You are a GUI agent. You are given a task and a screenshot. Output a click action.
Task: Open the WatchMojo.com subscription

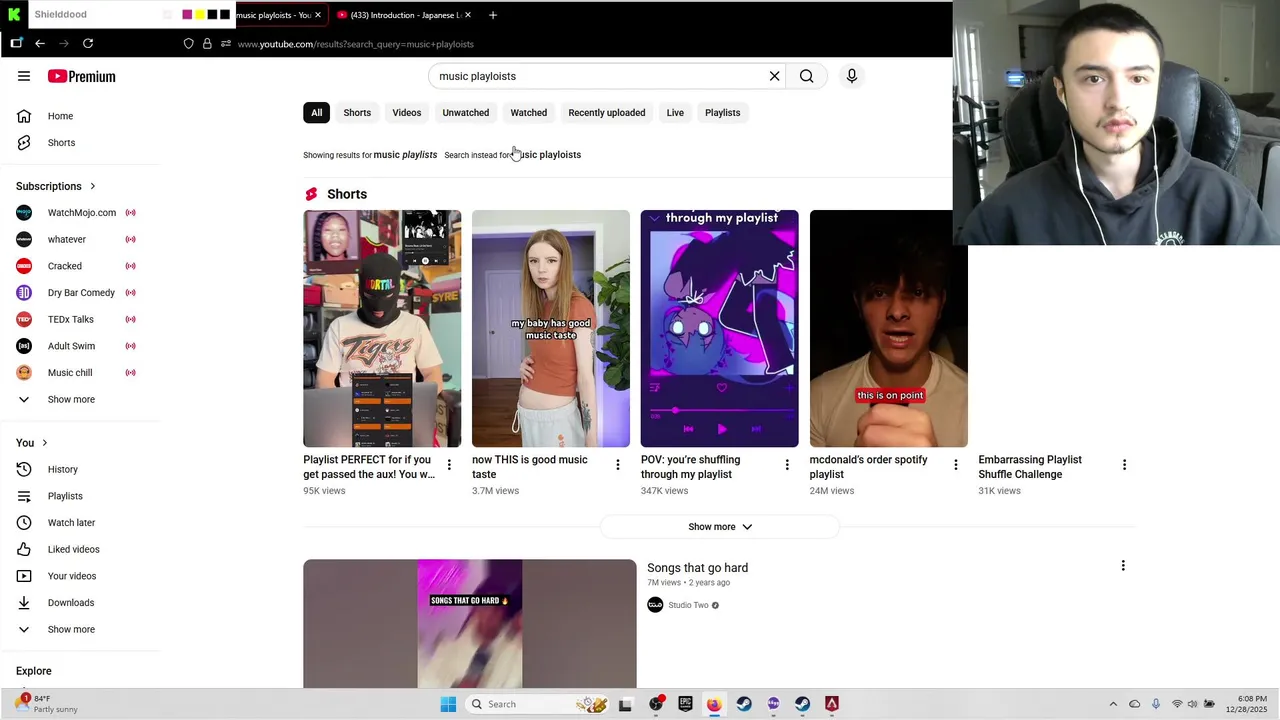click(x=80, y=213)
